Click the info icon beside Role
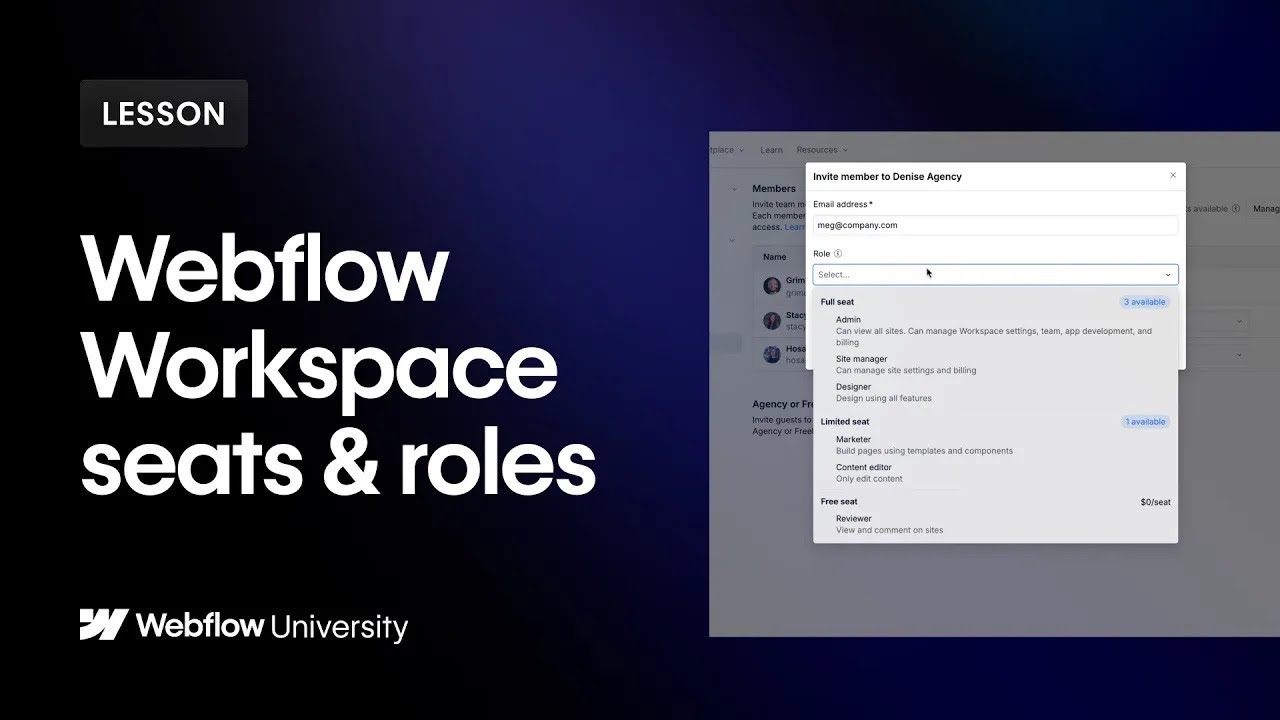 click(x=838, y=254)
